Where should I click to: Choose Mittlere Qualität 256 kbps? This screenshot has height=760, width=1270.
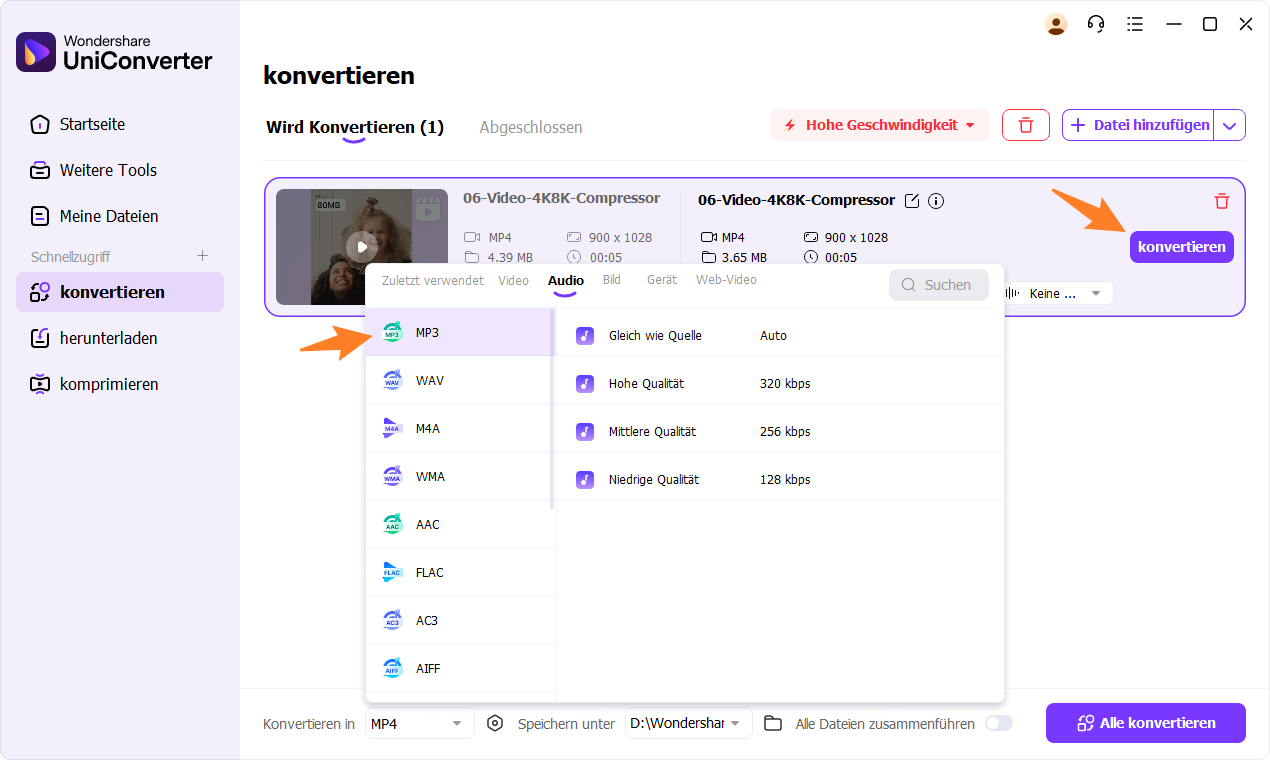780,432
